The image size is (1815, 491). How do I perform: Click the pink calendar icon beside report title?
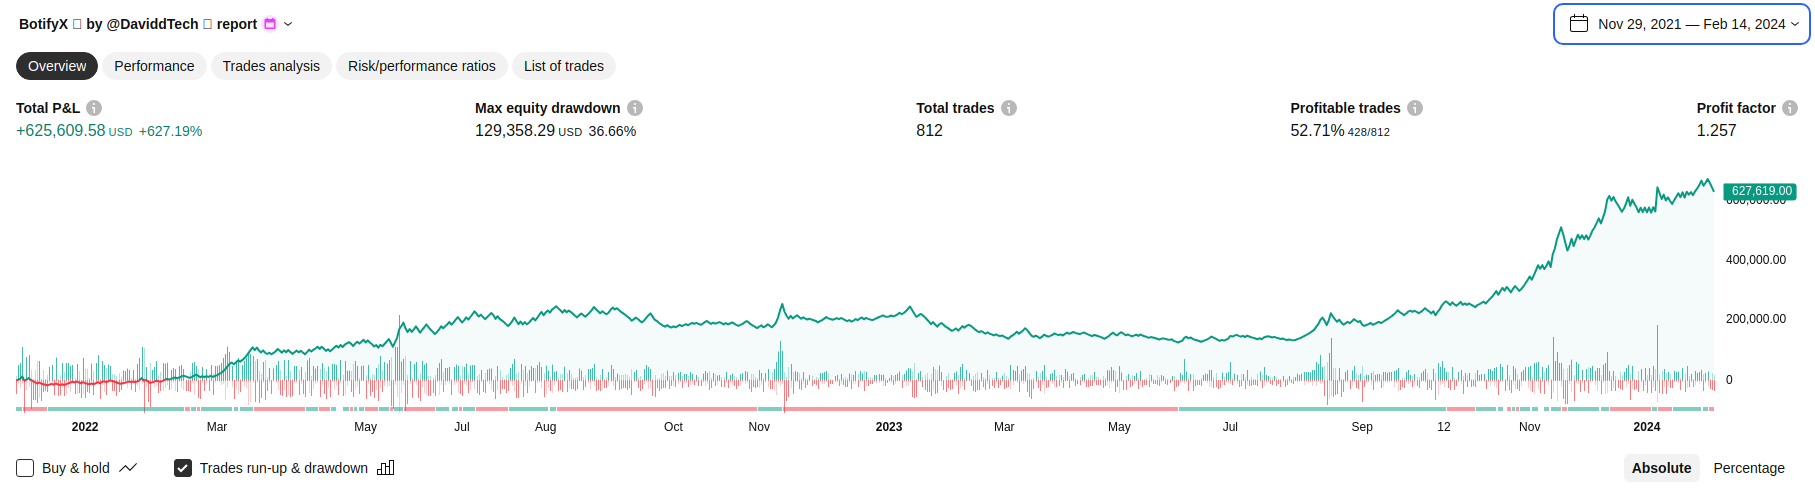tap(270, 24)
